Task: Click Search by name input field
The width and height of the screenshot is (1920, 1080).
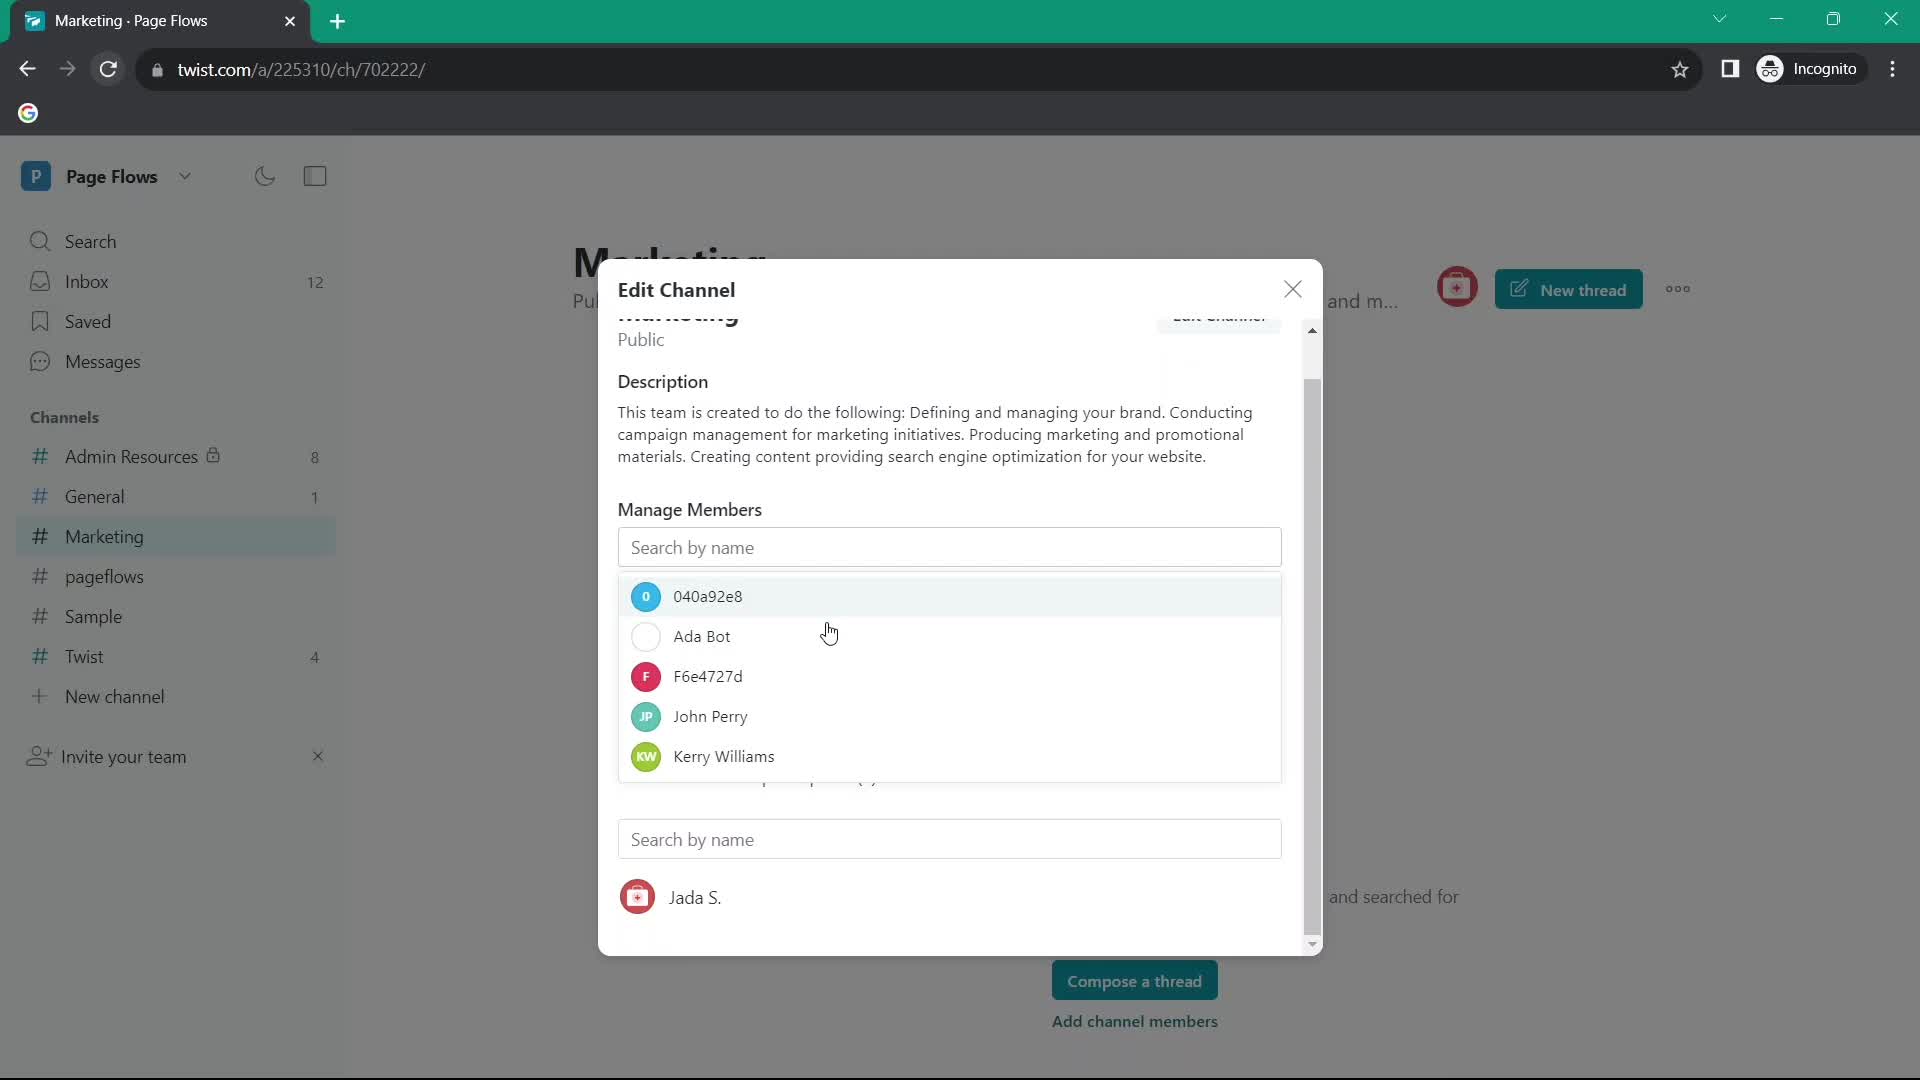Action: (949, 547)
